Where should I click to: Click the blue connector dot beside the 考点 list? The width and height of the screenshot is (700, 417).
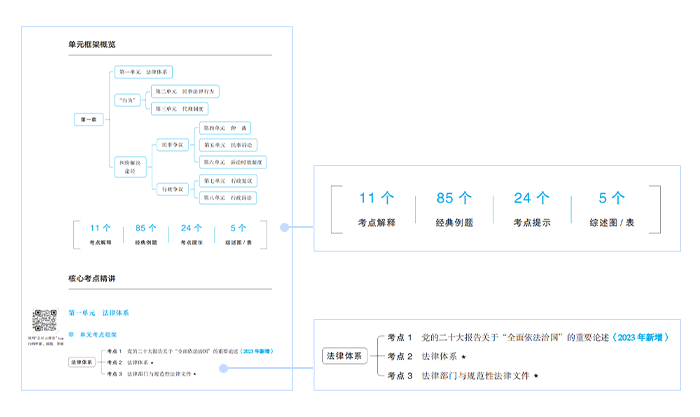tap(223, 367)
